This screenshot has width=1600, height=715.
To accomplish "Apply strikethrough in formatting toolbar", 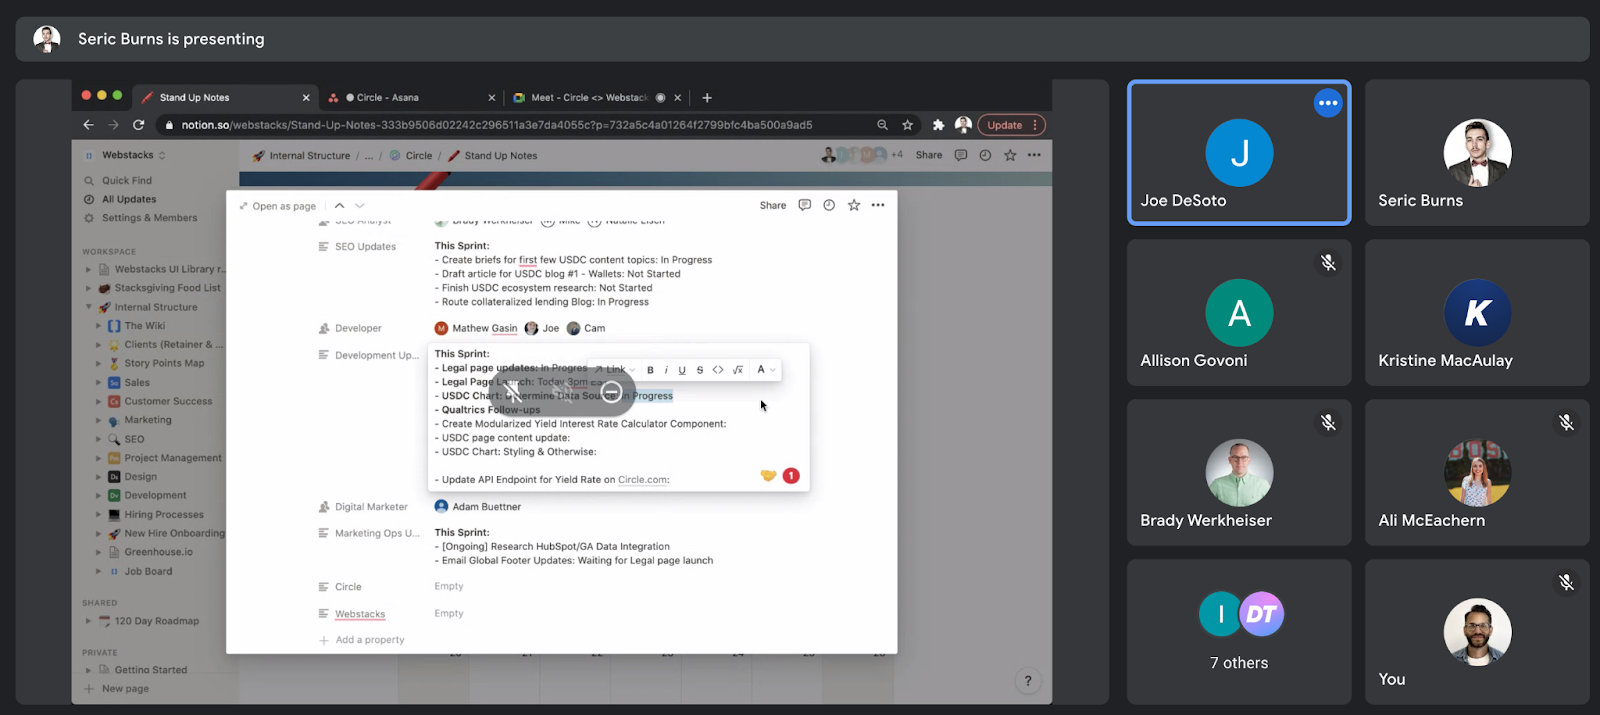I will [700, 370].
